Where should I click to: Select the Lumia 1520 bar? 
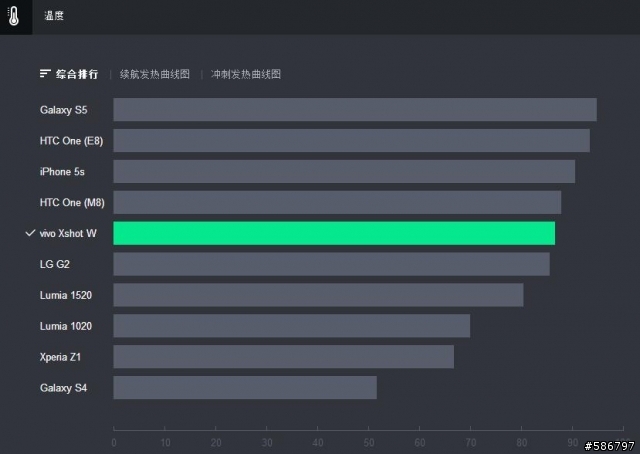coord(318,295)
